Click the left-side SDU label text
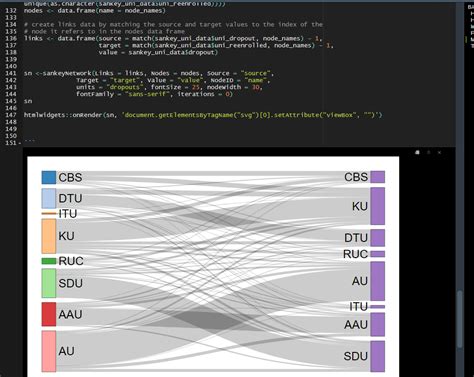Image resolution: width=474 pixels, height=377 pixels. click(x=70, y=283)
